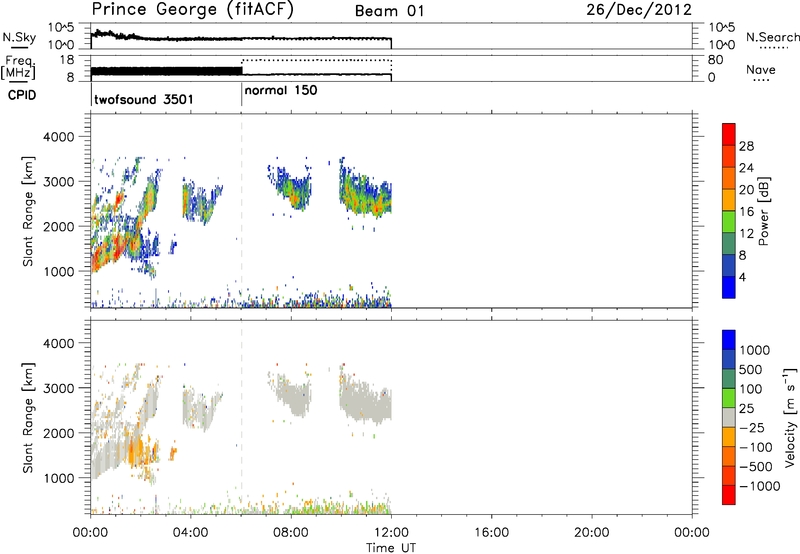Click the velocity panel 'Slant Range [km]' label

pos(28,418)
